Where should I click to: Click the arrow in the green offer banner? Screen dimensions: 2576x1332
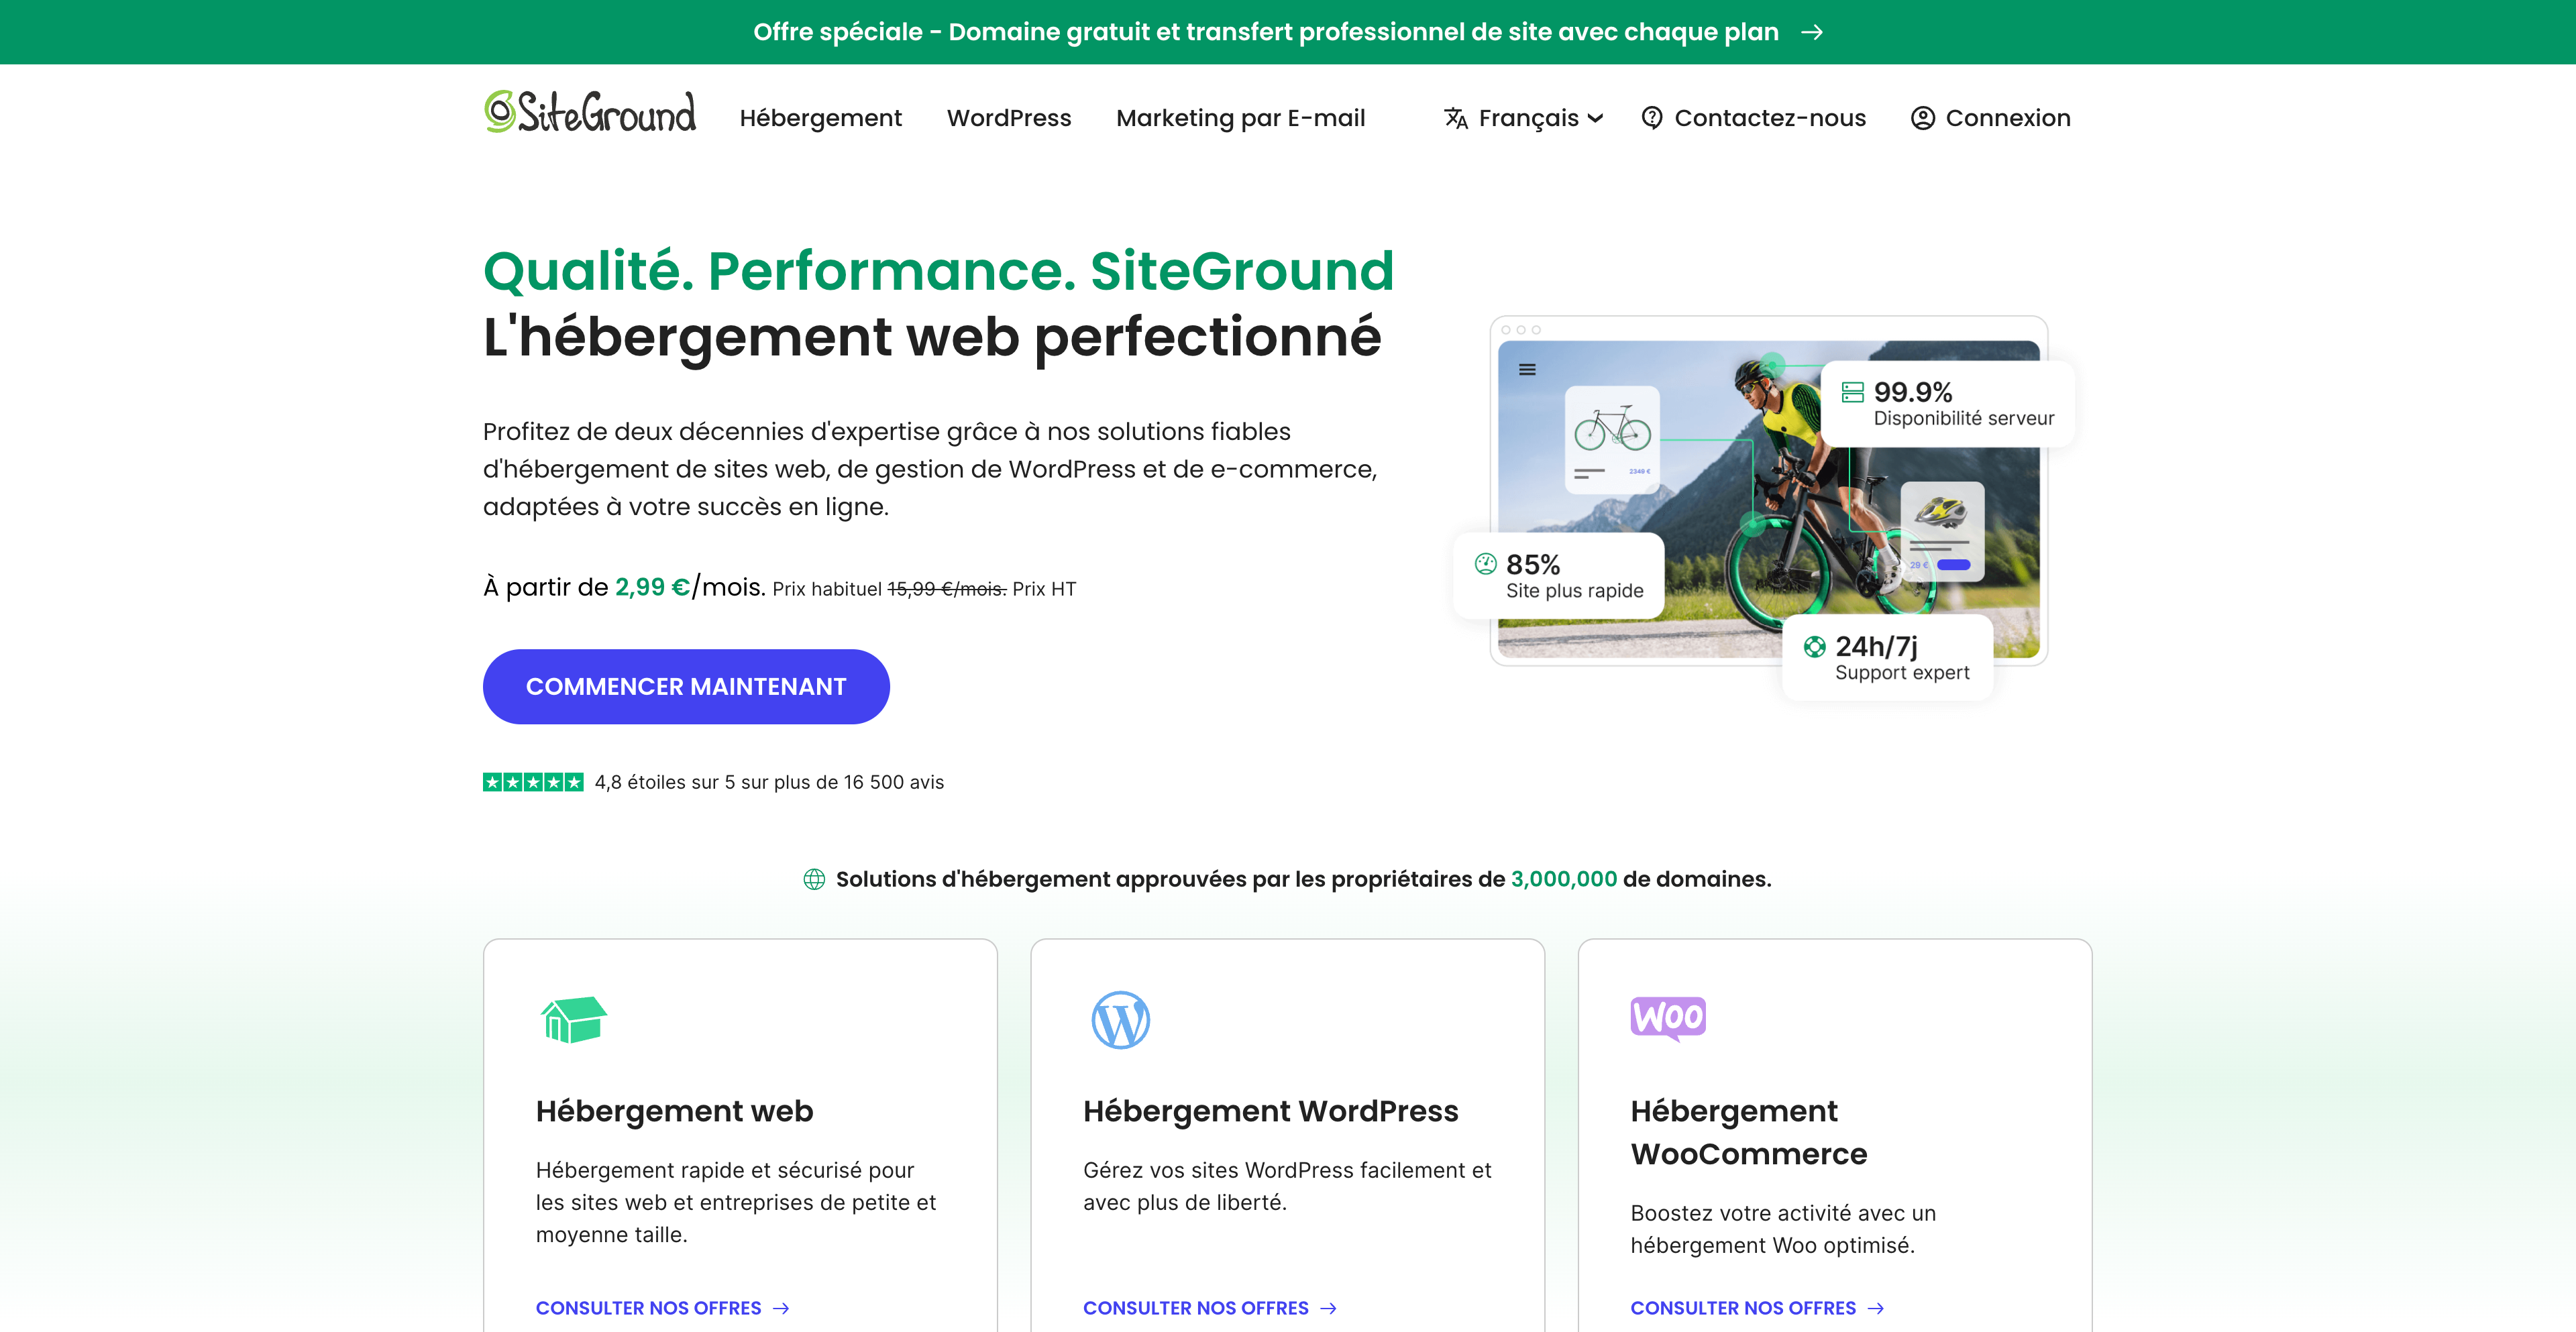[x=1812, y=32]
